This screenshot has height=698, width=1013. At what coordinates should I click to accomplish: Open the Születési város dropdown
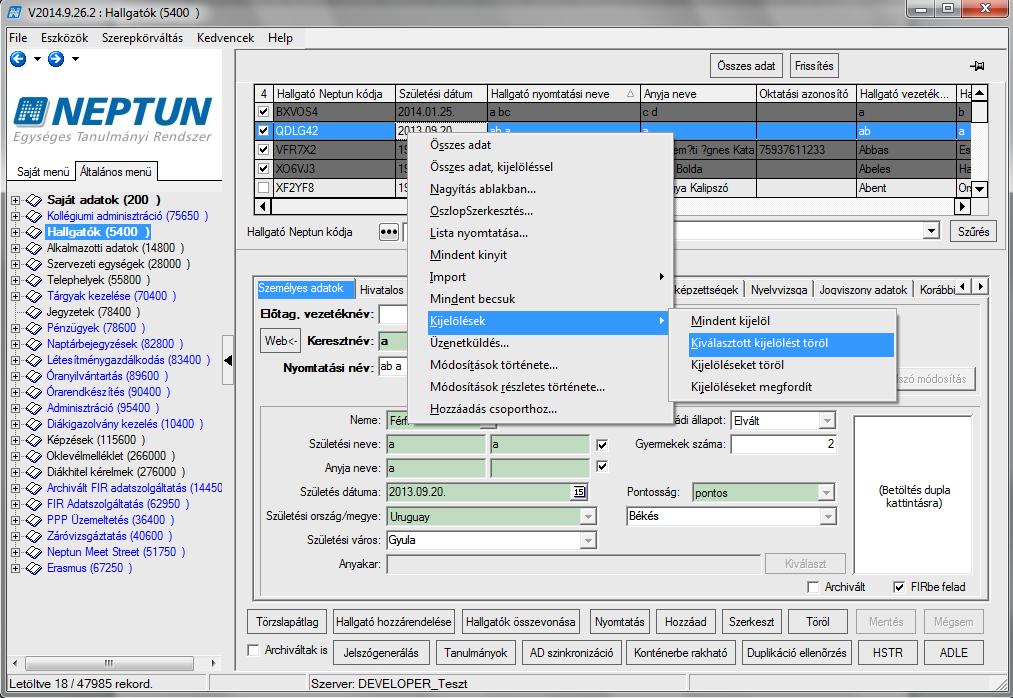587,540
